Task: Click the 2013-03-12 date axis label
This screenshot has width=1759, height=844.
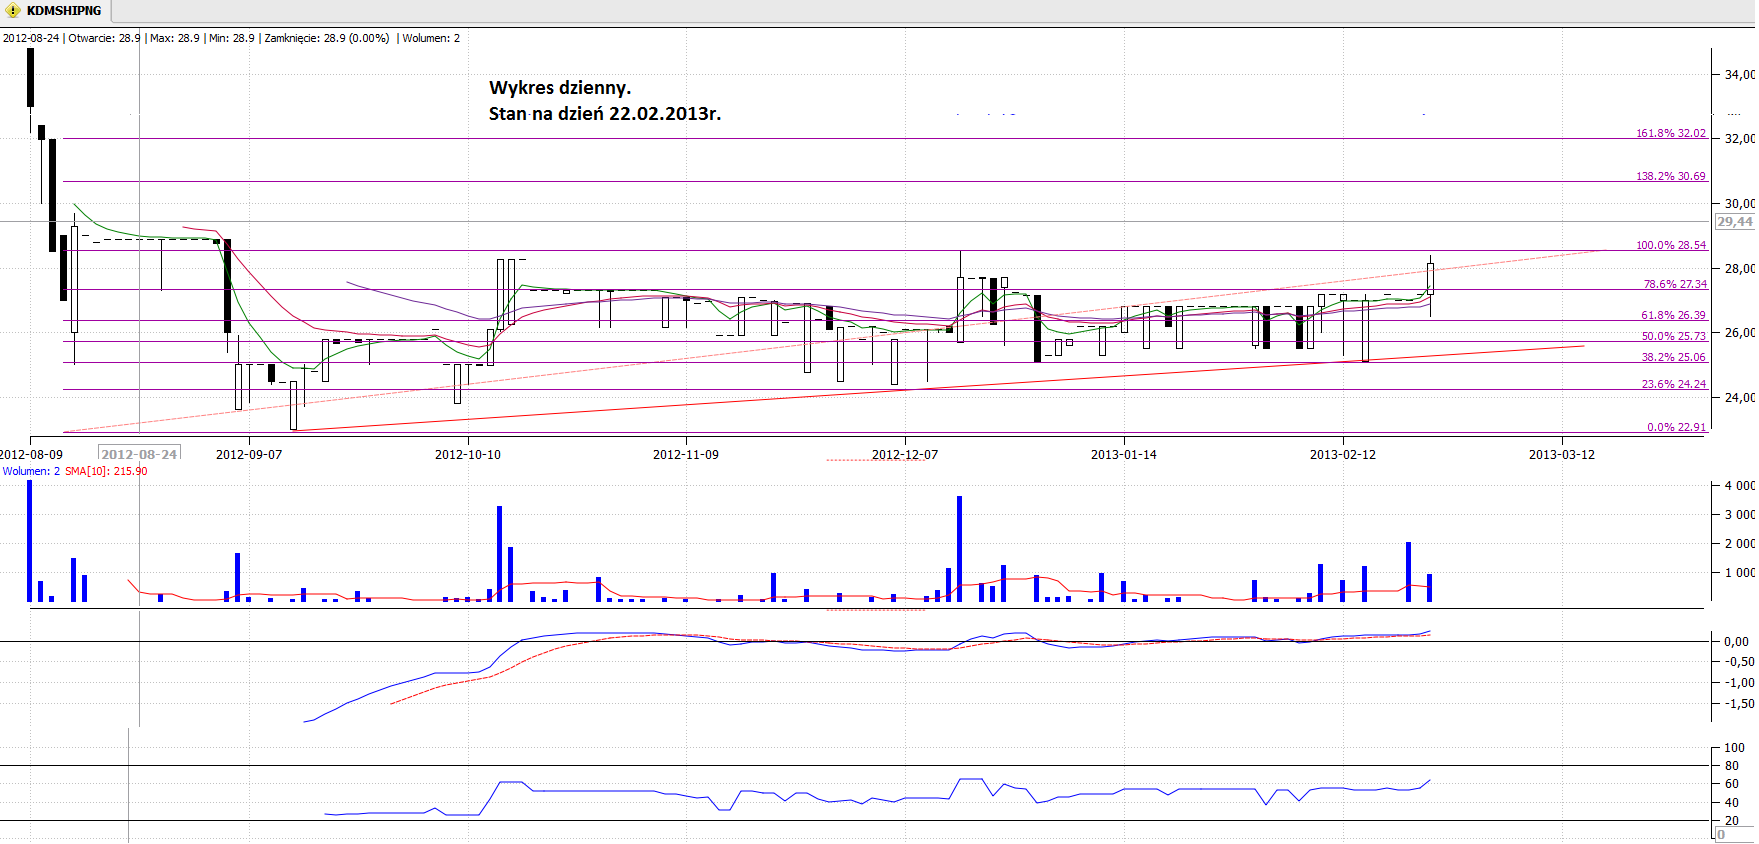Action: 1562,454
